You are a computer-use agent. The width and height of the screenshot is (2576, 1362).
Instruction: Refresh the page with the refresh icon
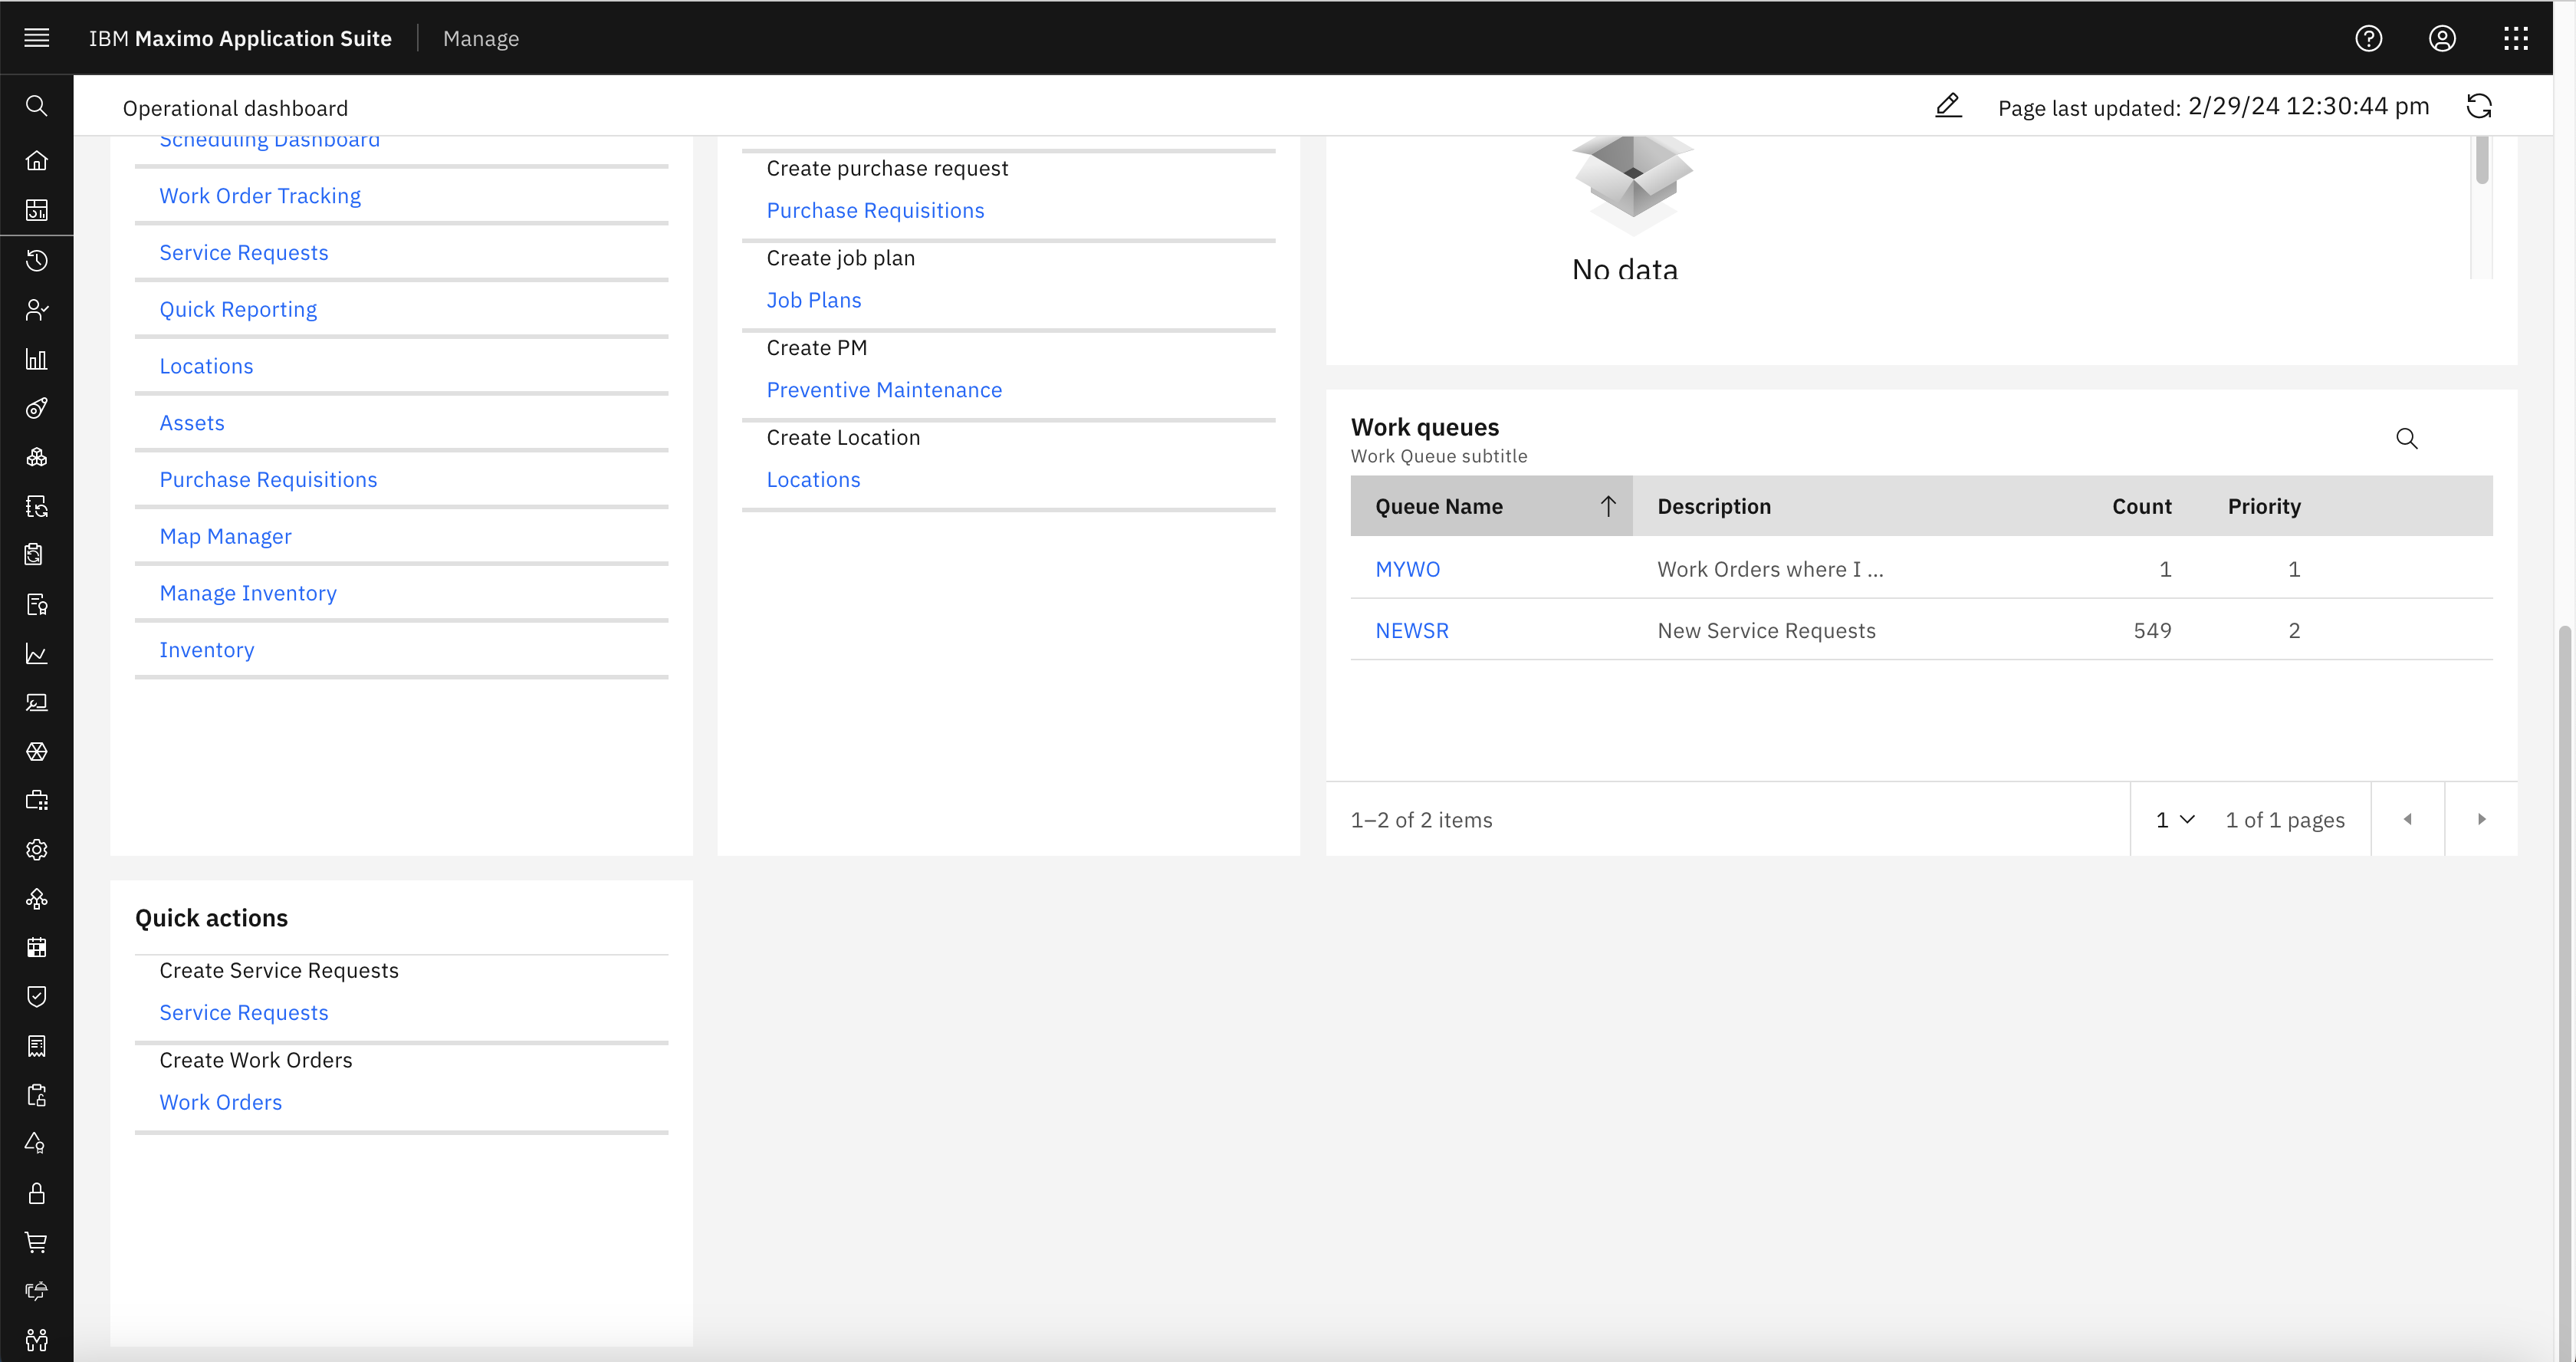[x=2480, y=106]
